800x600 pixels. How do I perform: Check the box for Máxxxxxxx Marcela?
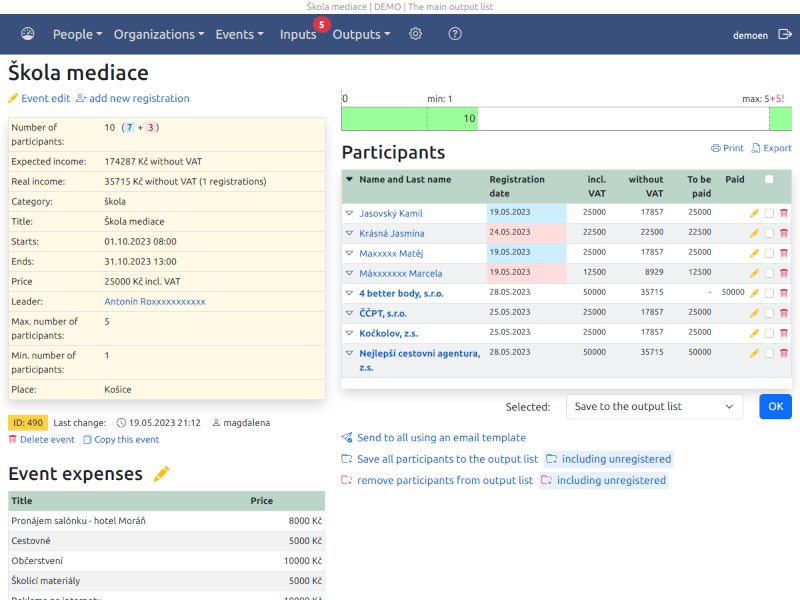tap(769, 273)
